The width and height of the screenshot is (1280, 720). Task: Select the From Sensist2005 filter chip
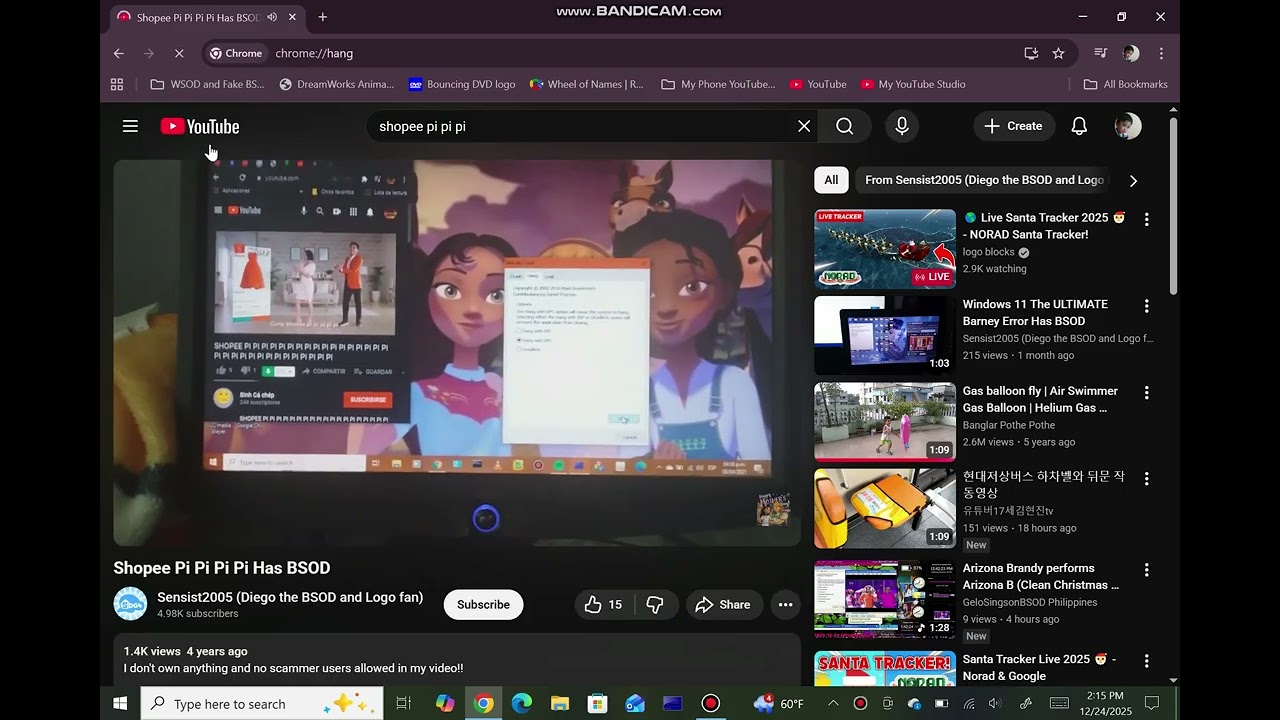(984, 180)
